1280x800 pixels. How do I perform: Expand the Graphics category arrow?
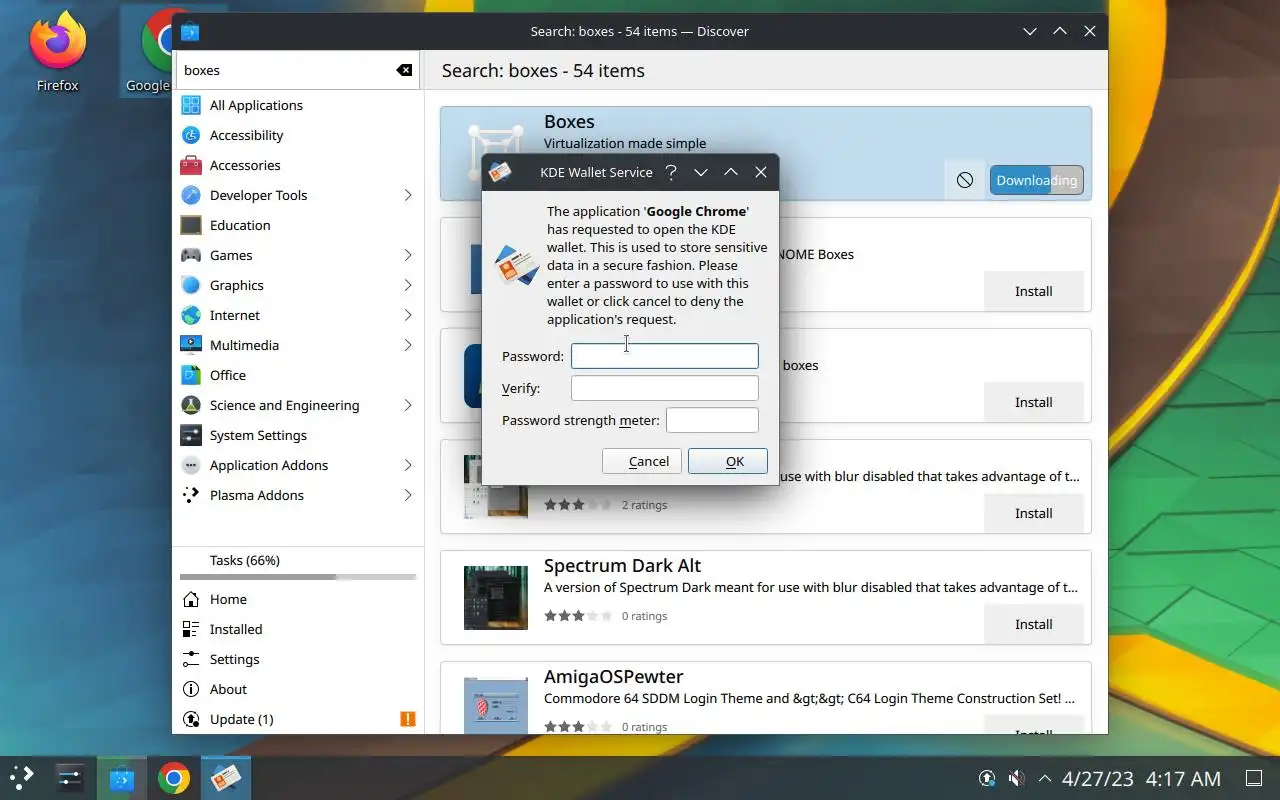pos(408,285)
